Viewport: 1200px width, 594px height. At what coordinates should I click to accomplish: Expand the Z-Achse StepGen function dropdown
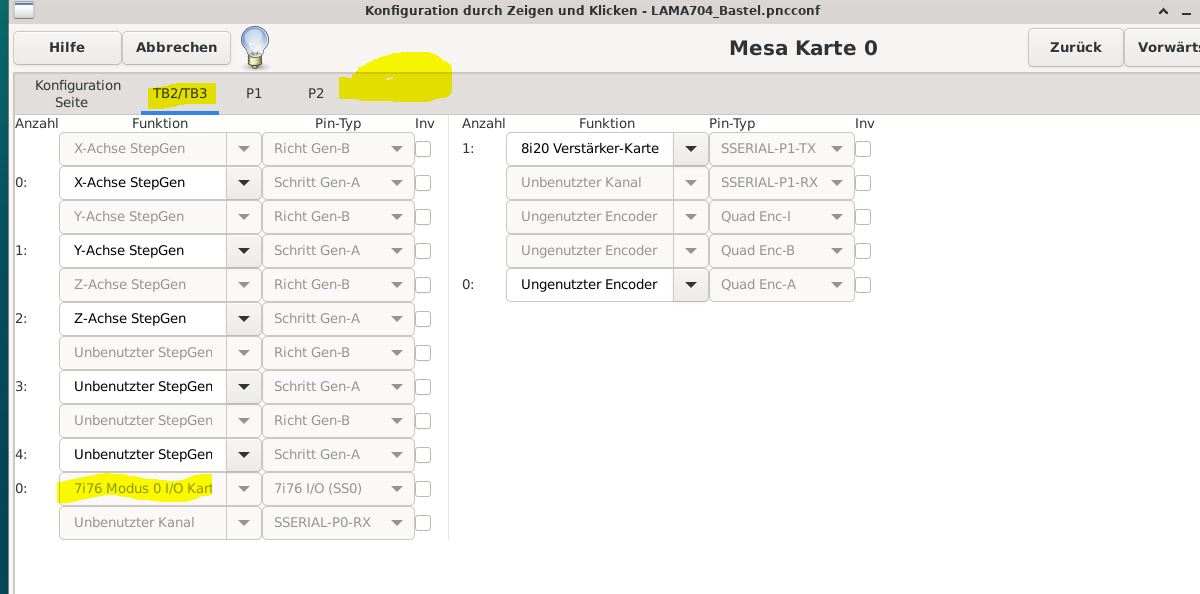click(243, 319)
